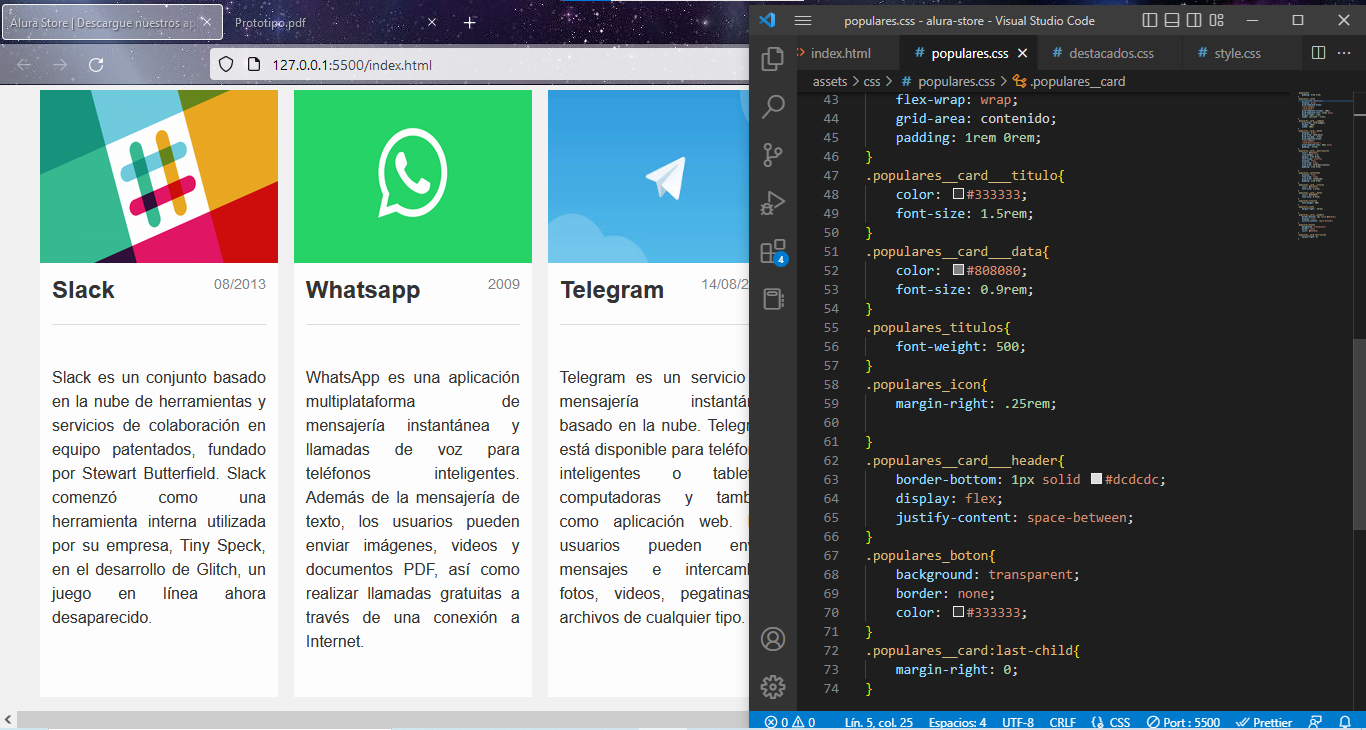Click the Slack card image
The height and width of the screenshot is (730, 1366).
[x=159, y=176]
